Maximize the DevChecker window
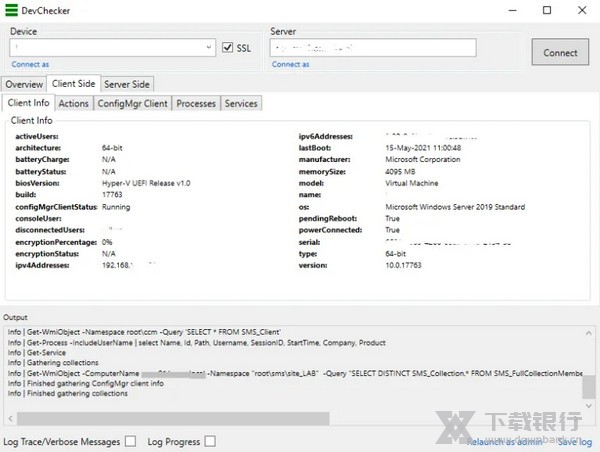The image size is (600, 452). [x=547, y=10]
